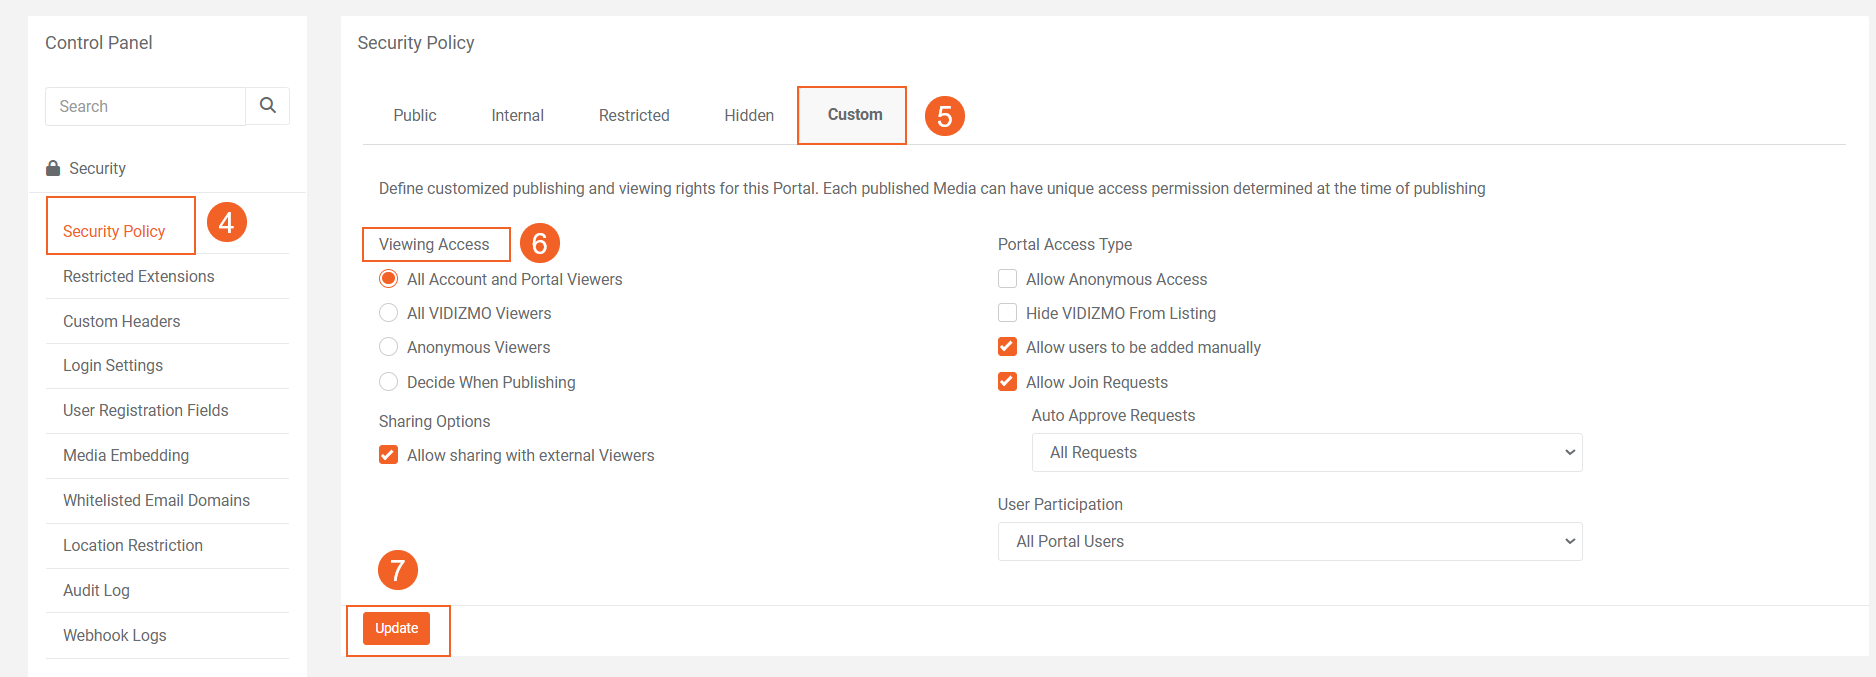Viewport: 1876px width, 677px height.
Task: Click the Security lock icon
Action: 53,168
